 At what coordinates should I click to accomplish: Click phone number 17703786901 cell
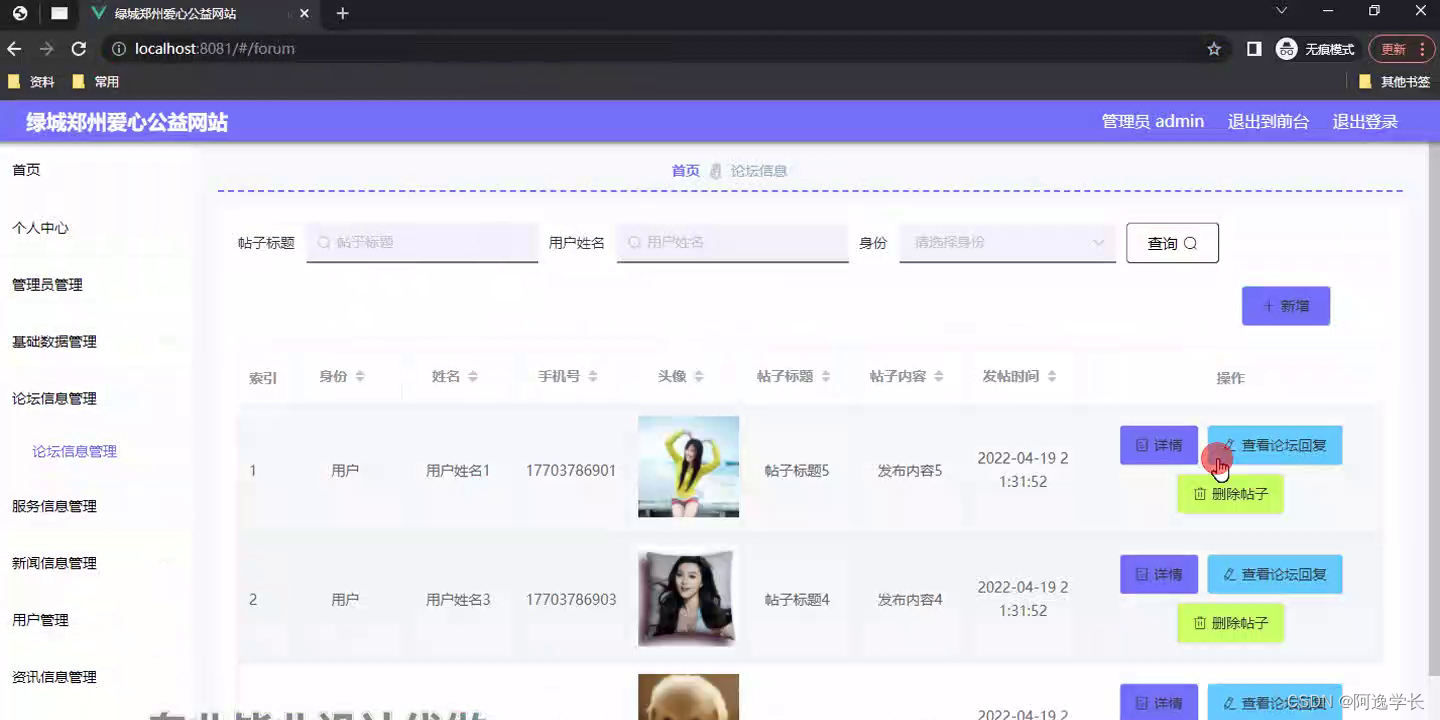pyautogui.click(x=571, y=471)
